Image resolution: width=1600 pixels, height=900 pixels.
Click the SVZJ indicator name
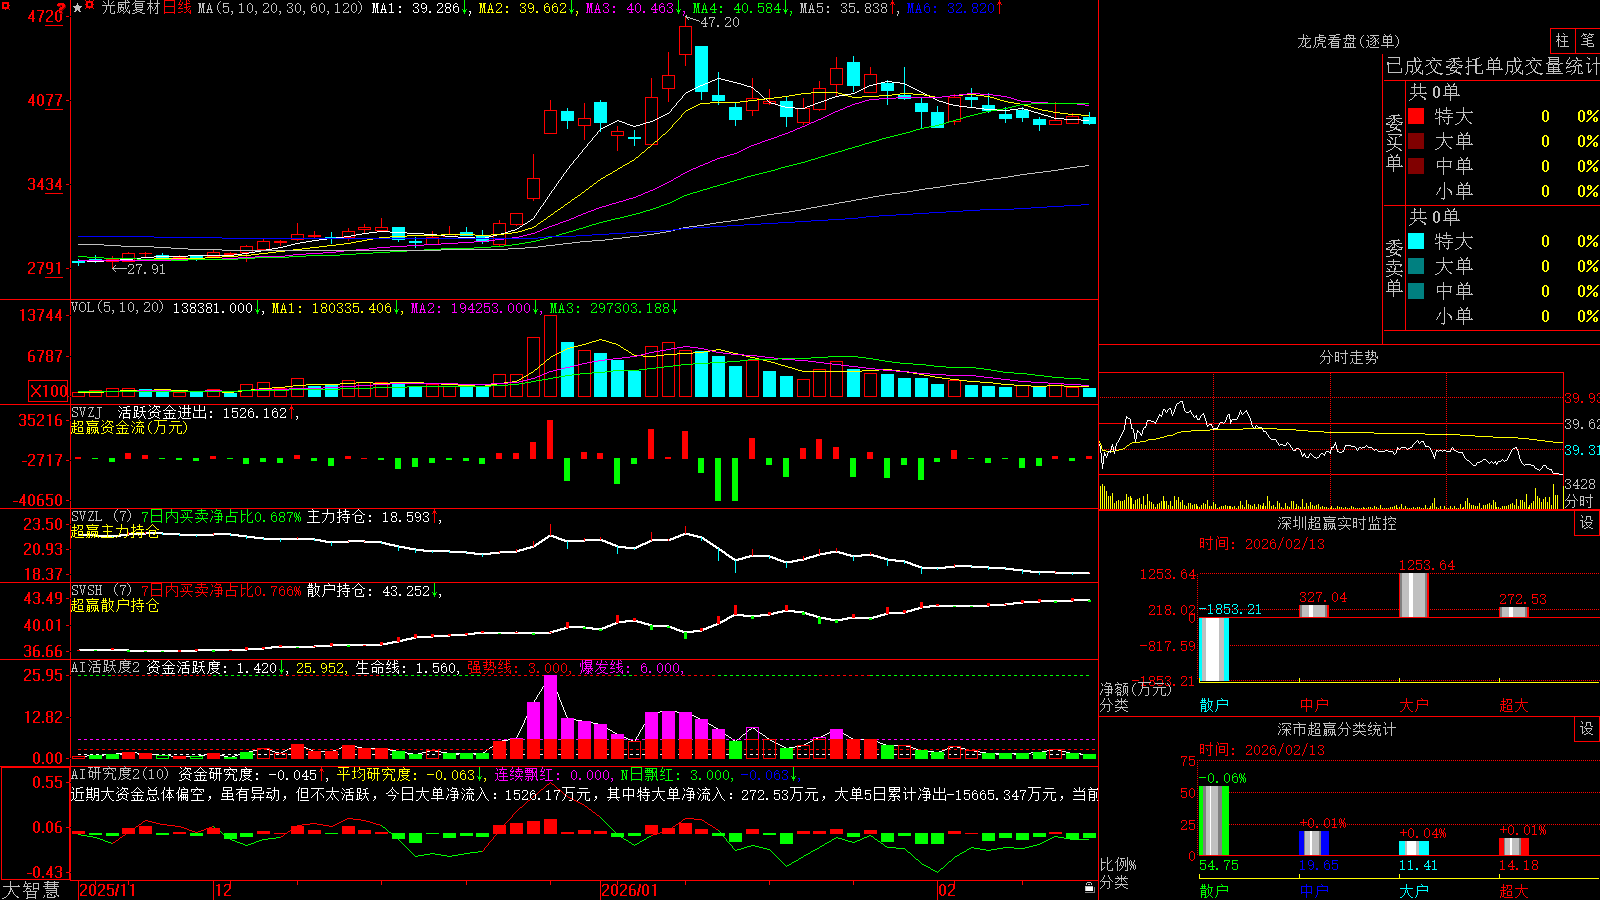pos(87,412)
